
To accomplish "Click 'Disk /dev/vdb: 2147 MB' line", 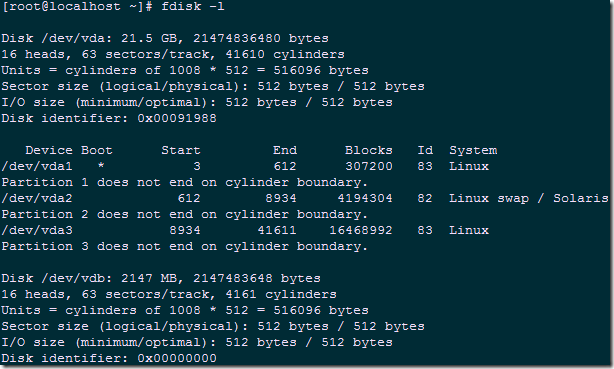I will tap(161, 279).
